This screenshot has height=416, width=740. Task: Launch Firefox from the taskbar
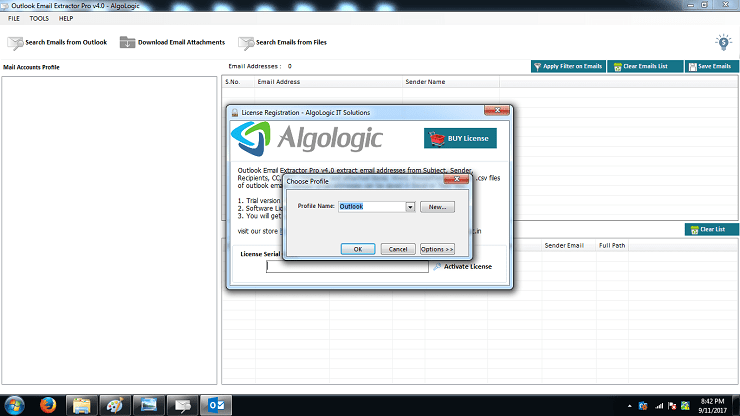coord(48,405)
